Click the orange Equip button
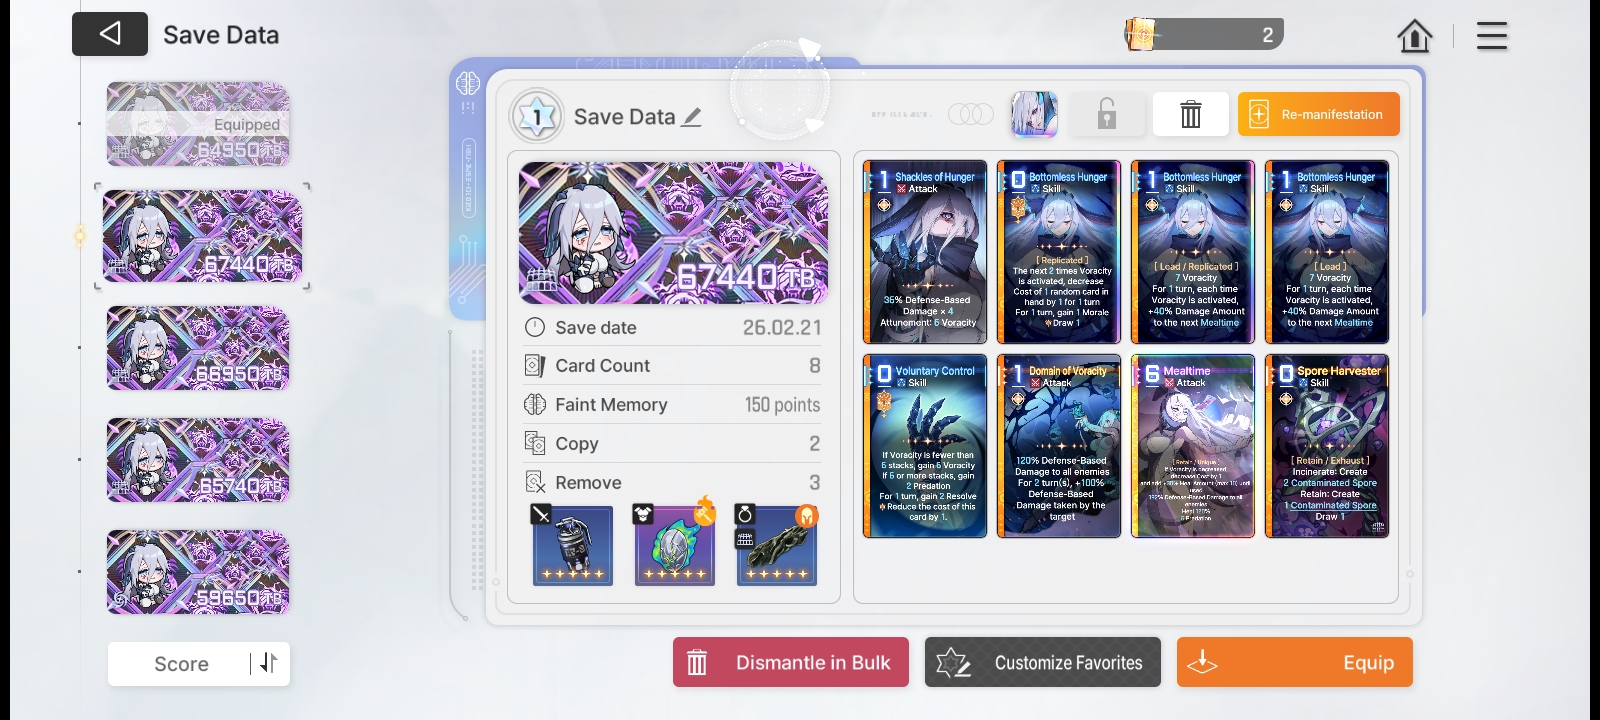 [x=1295, y=662]
